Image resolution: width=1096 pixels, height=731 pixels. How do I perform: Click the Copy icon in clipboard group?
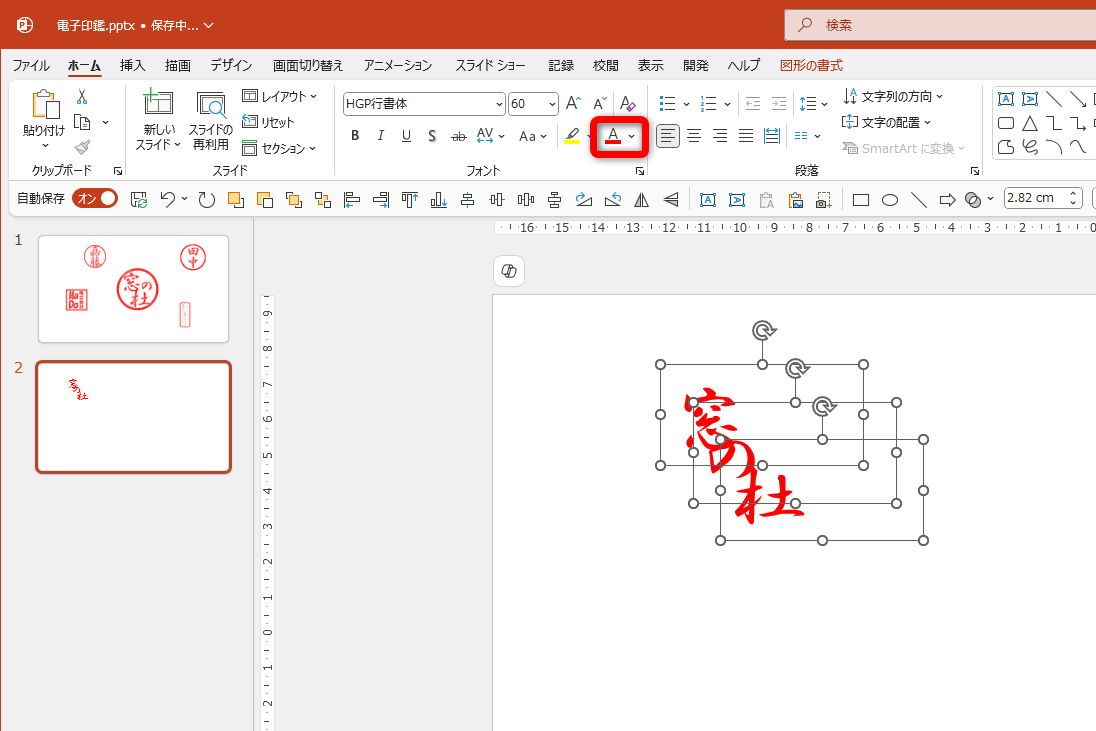click(x=82, y=122)
